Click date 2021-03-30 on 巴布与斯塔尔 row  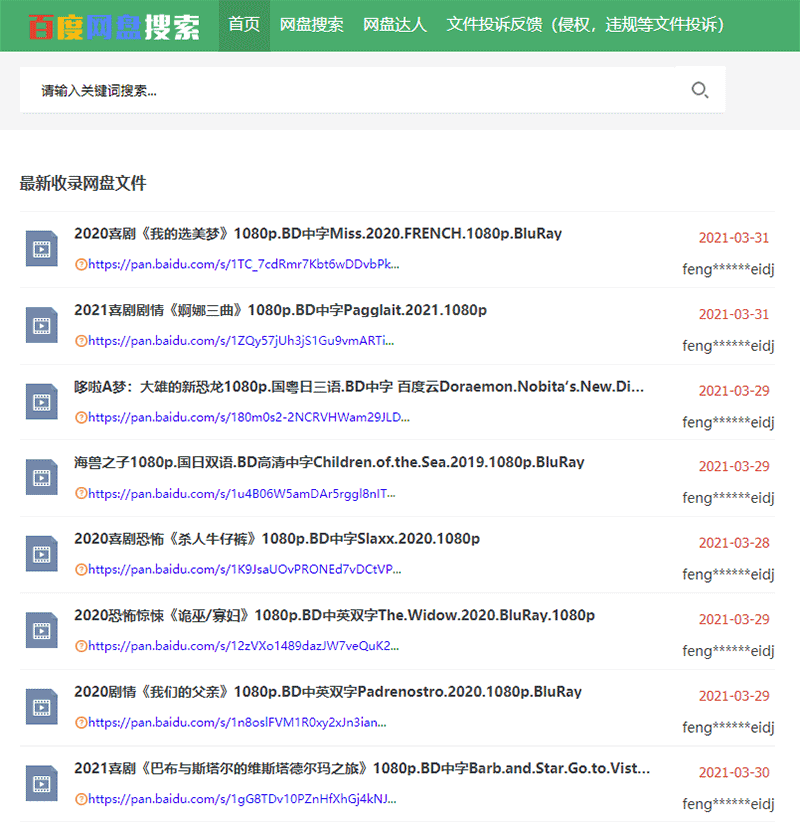[x=734, y=773]
